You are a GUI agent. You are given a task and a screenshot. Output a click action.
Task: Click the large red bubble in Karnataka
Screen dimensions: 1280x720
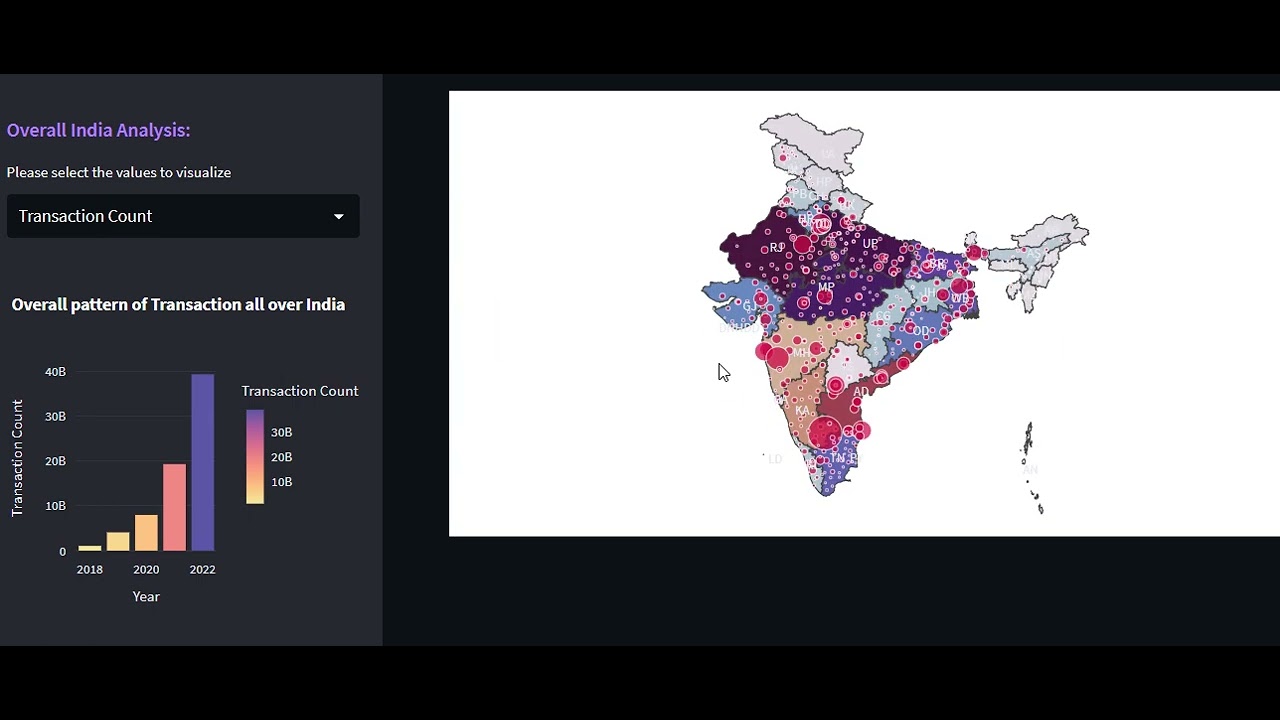coord(825,434)
